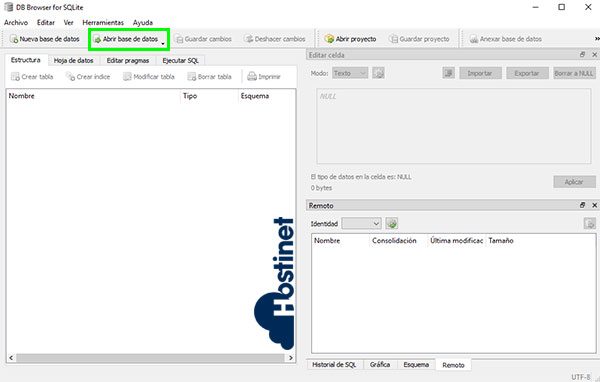This screenshot has width=600, height=382.
Task: Click the DB Browser for SQLite title icon
Action: (8, 7)
